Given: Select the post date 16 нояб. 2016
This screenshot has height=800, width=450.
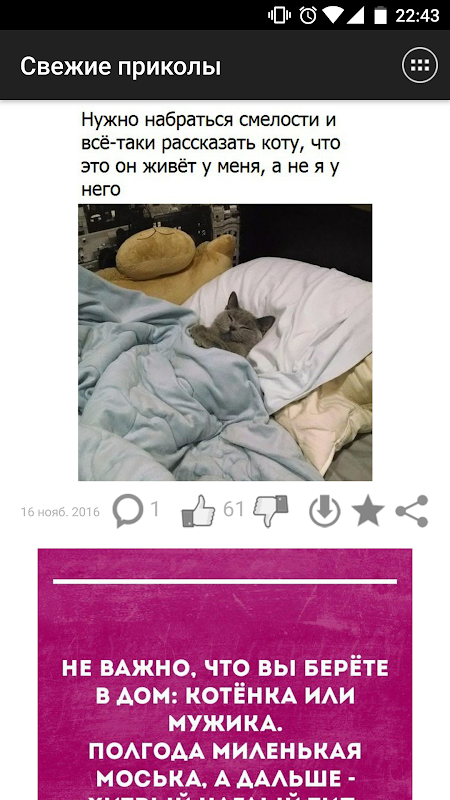Looking at the screenshot, I should (x=60, y=512).
